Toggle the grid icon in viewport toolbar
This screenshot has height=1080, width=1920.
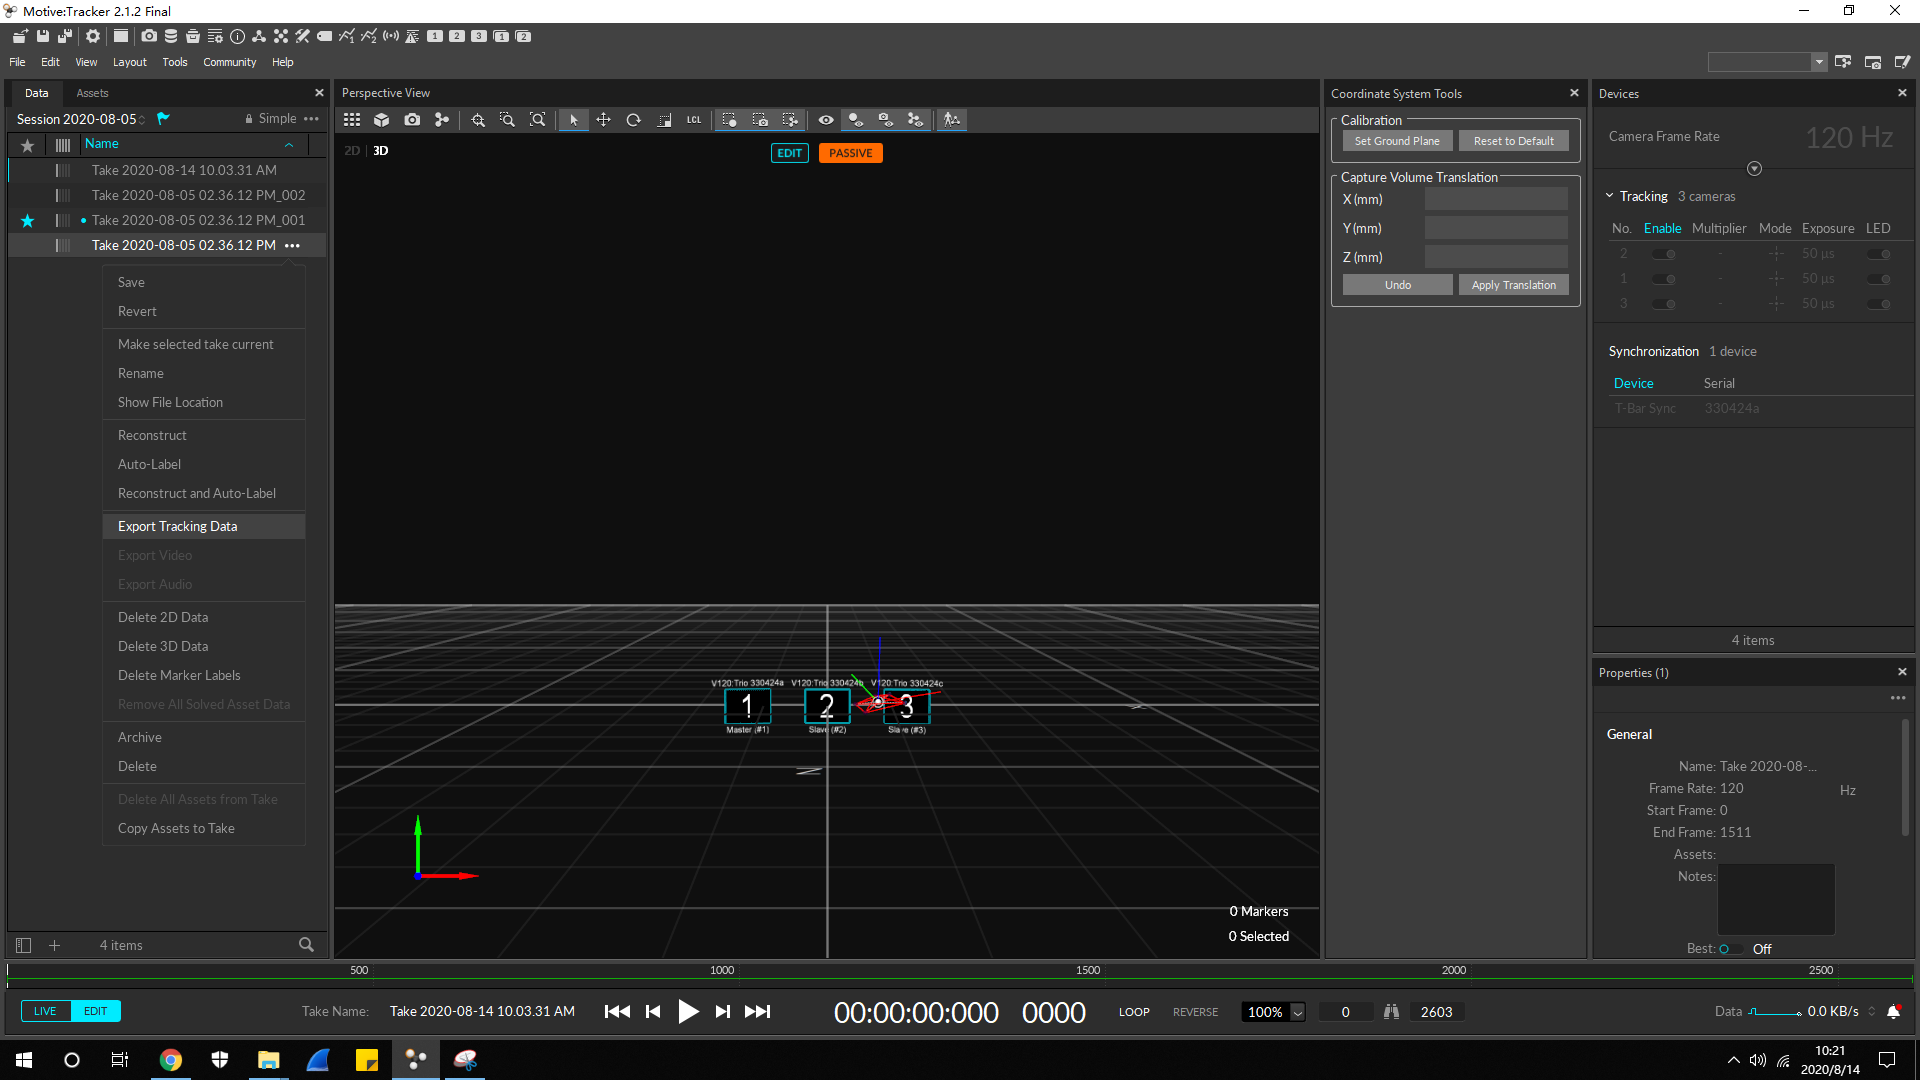tap(352, 120)
